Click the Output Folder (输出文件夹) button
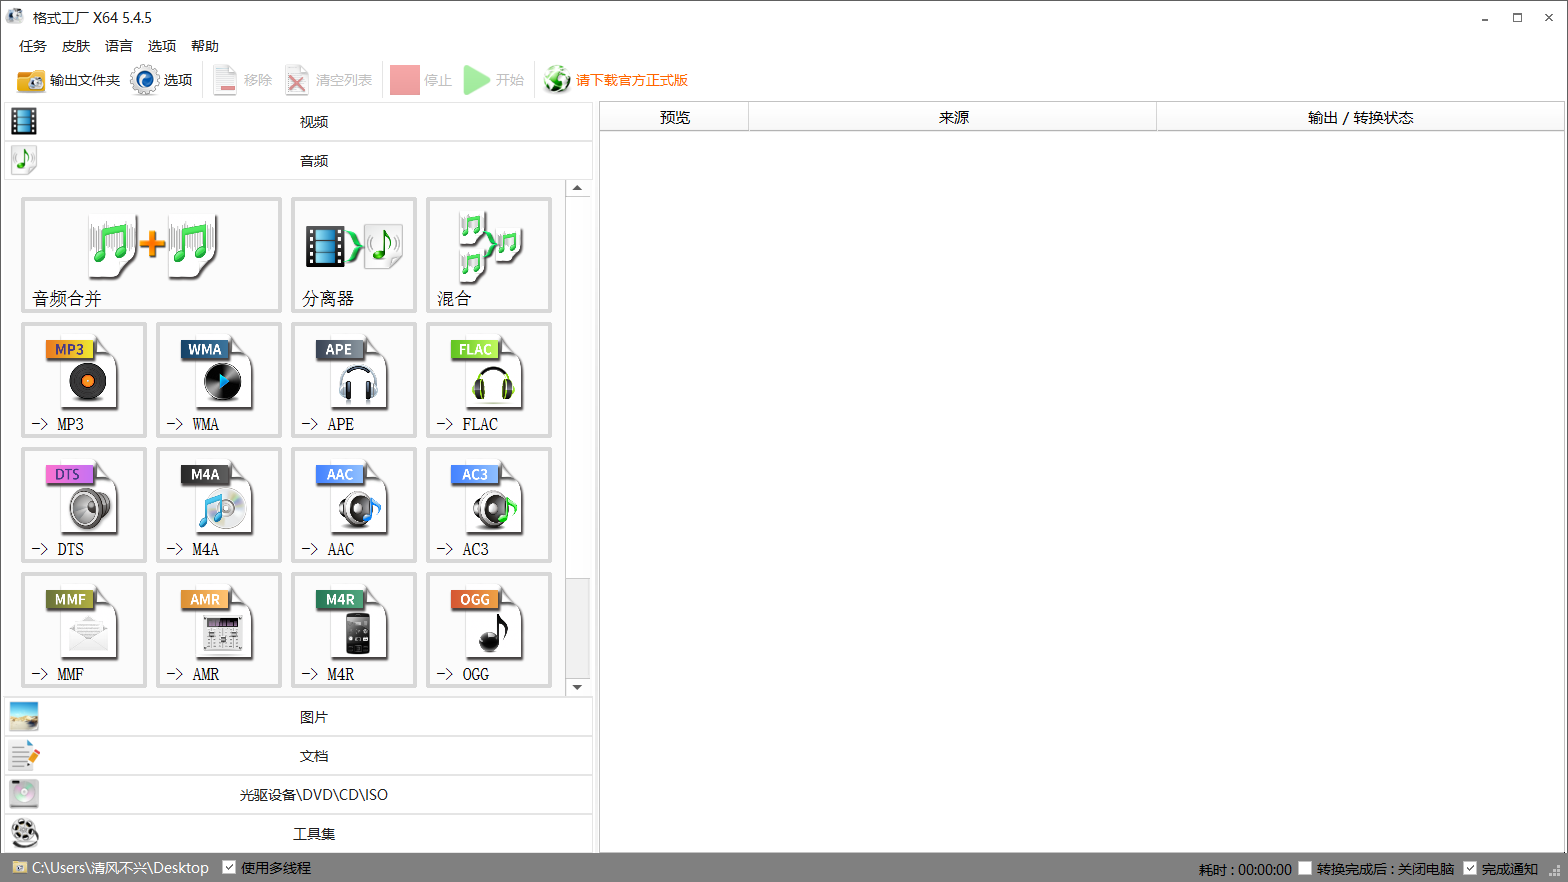The height and width of the screenshot is (882, 1568). click(69, 80)
